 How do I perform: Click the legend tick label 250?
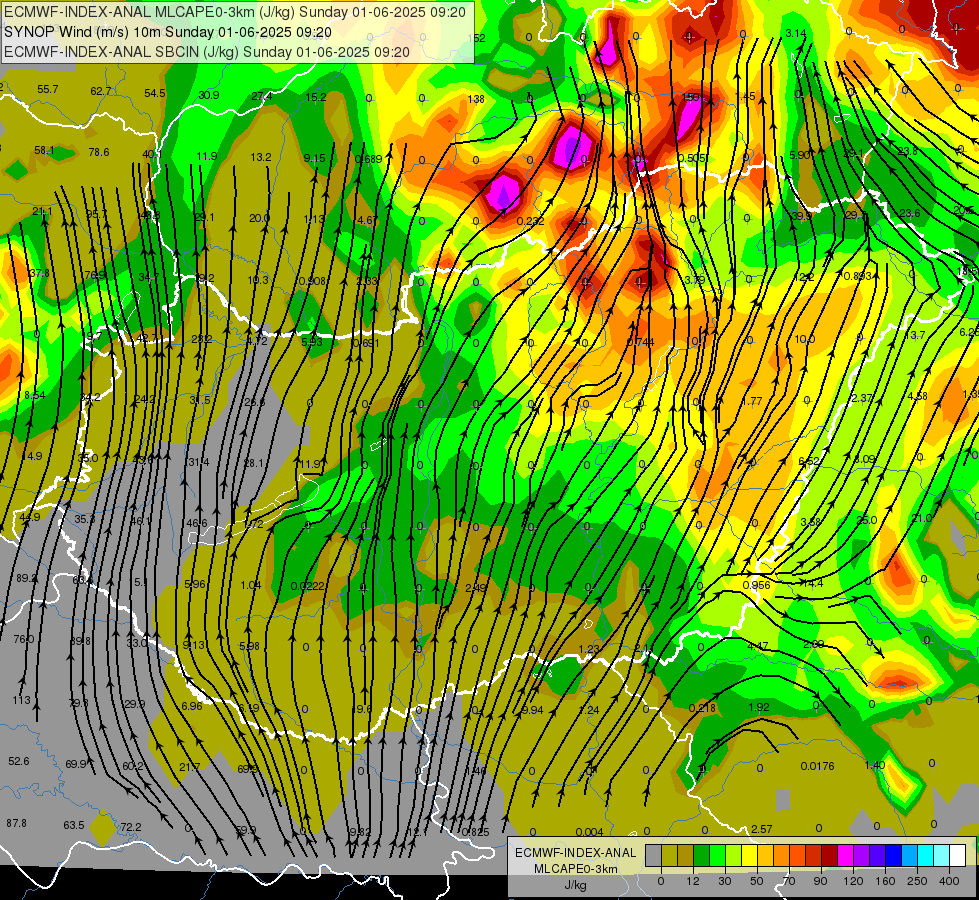pos(917,881)
